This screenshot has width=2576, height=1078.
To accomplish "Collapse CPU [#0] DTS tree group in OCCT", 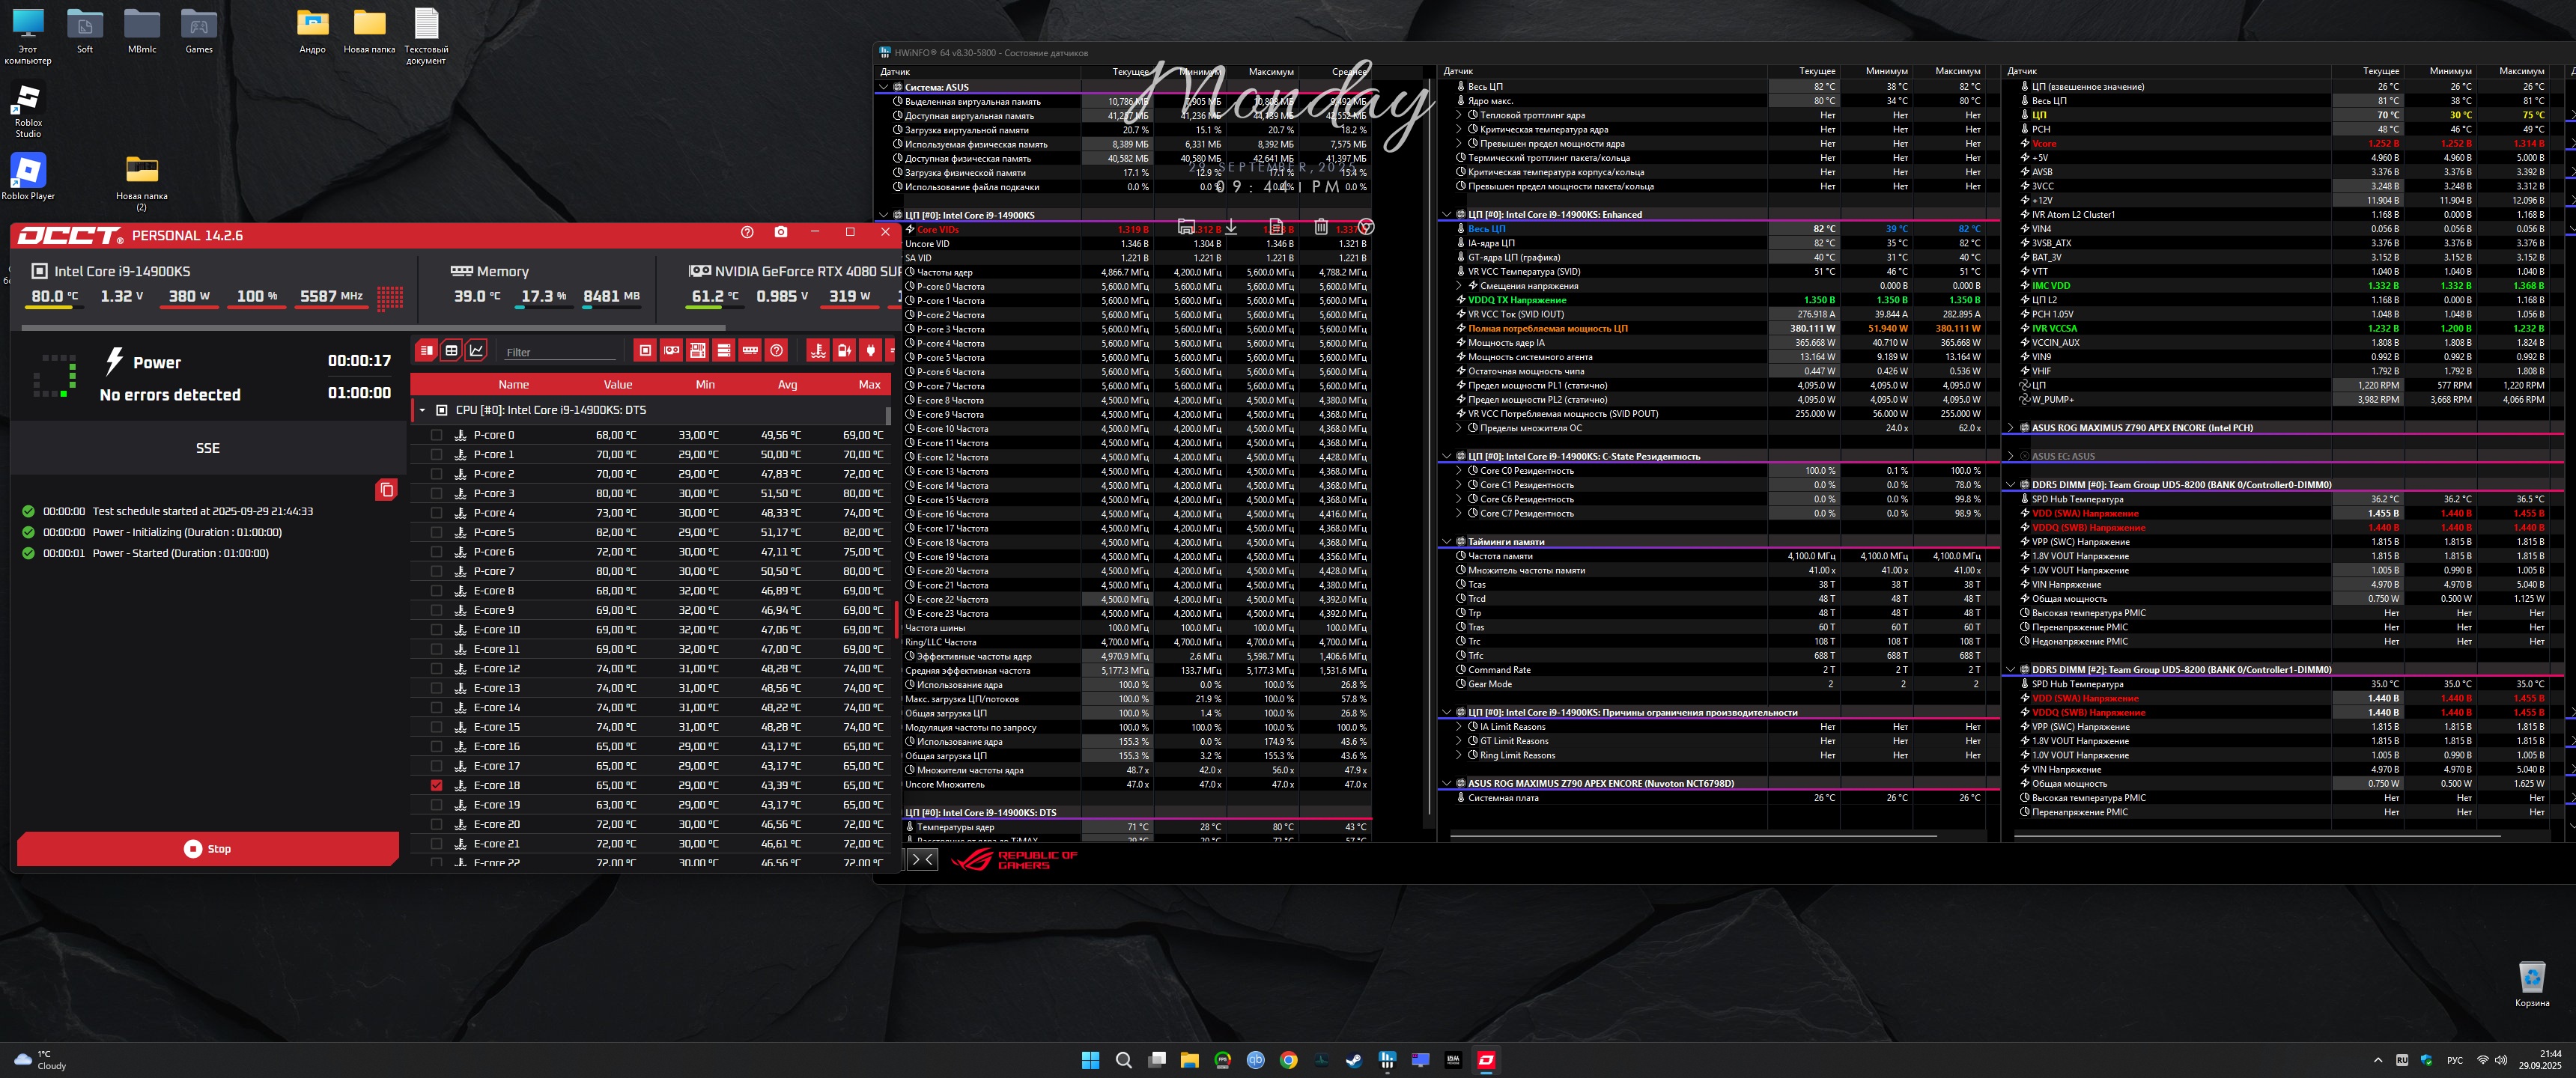I will [x=422, y=410].
